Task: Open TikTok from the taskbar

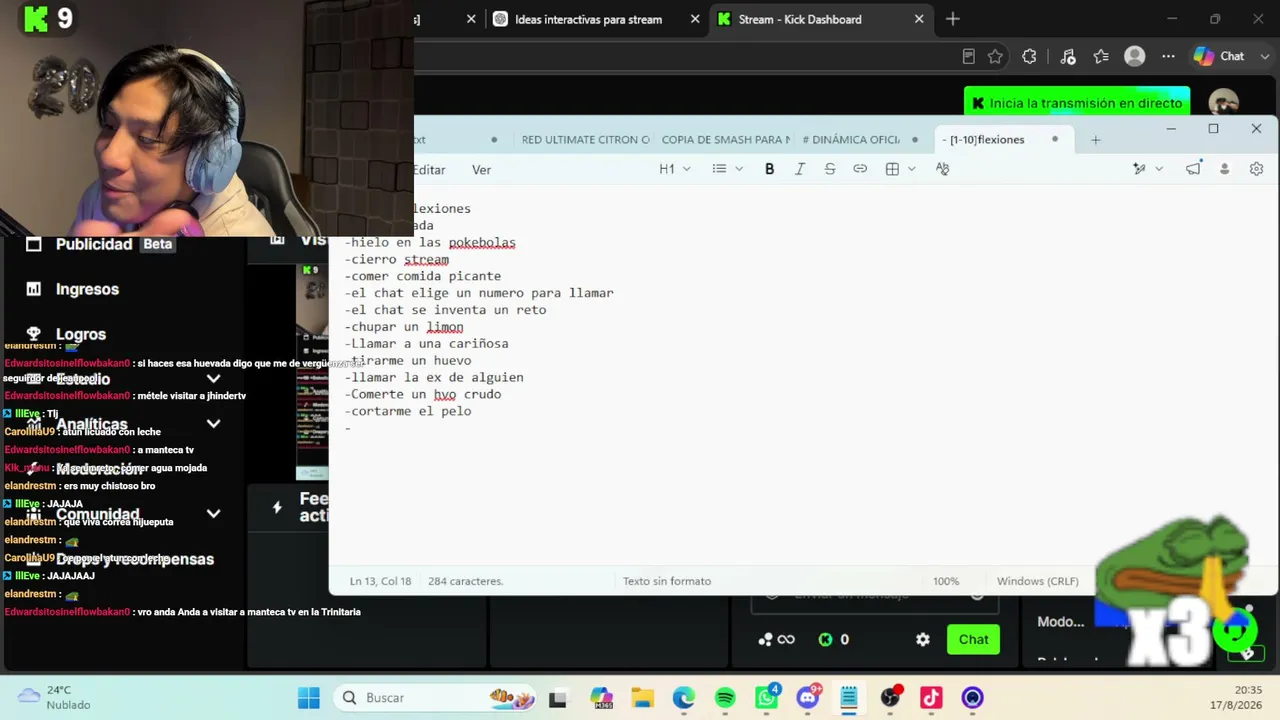Action: (x=931, y=698)
